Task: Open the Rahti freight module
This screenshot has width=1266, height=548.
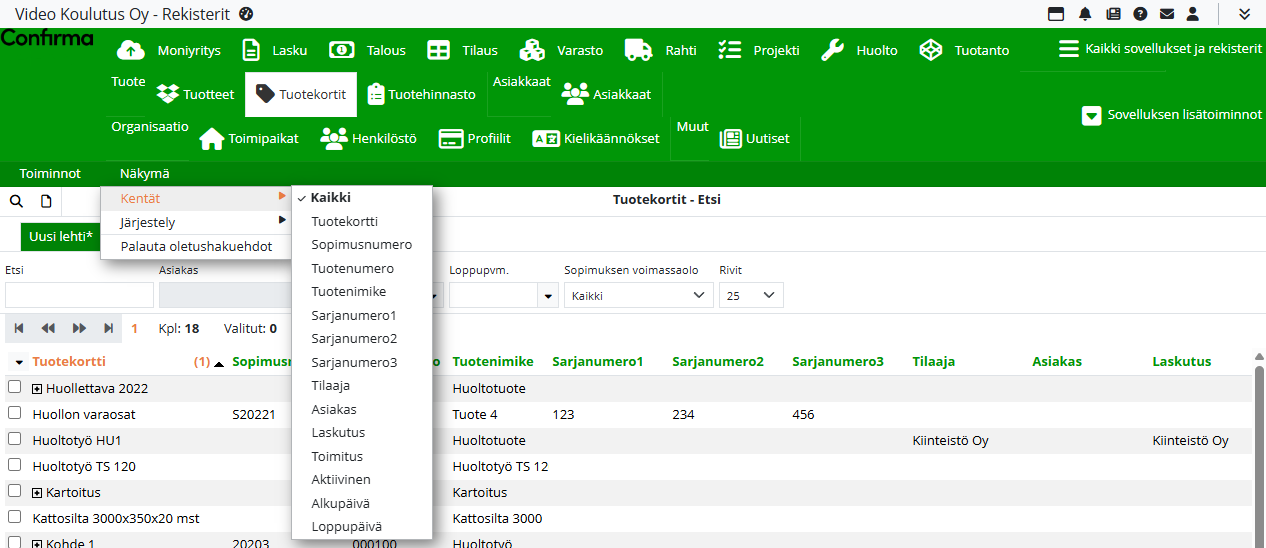Action: (x=660, y=50)
